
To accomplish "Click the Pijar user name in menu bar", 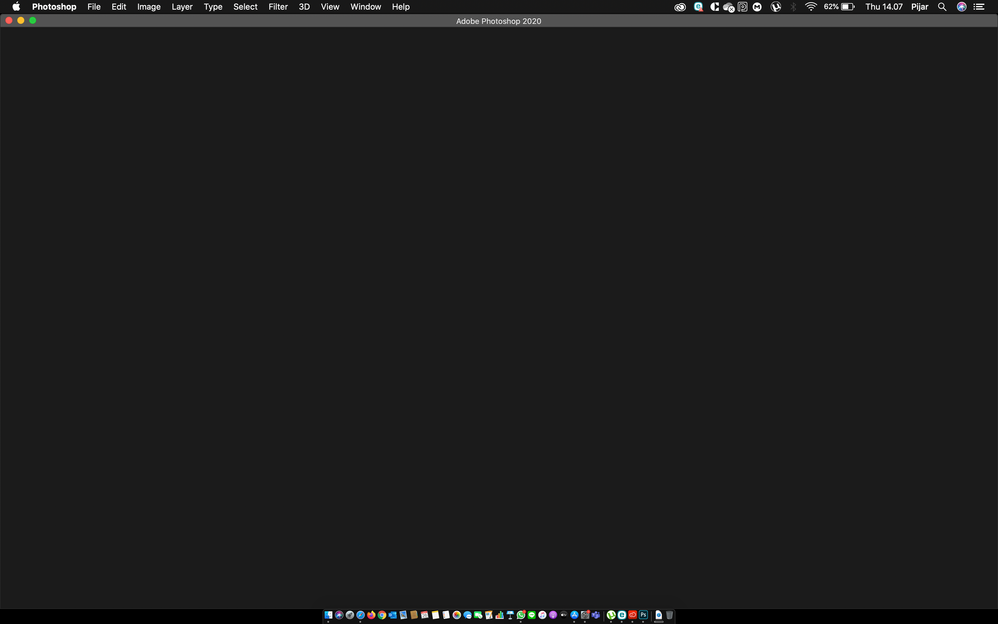I will coord(919,7).
